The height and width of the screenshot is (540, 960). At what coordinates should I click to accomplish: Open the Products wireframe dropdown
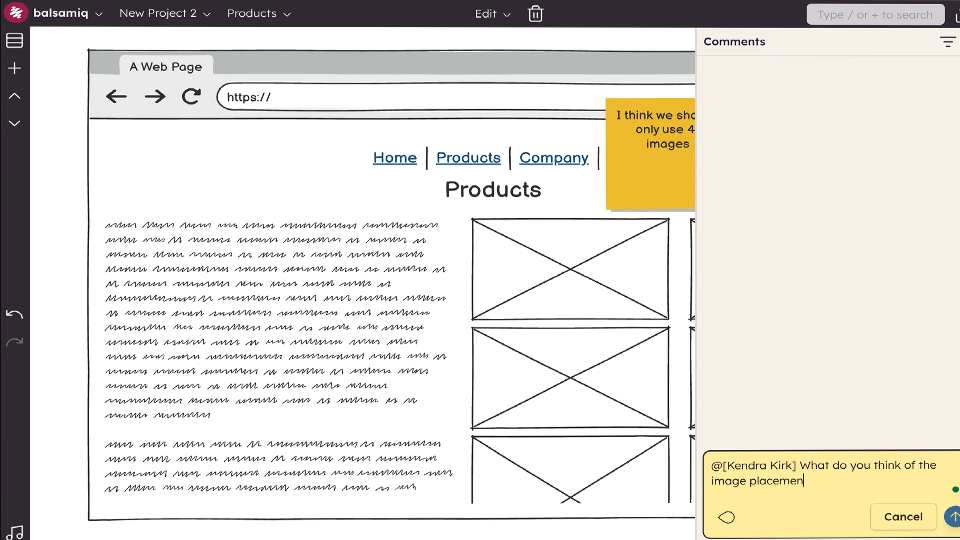258,13
